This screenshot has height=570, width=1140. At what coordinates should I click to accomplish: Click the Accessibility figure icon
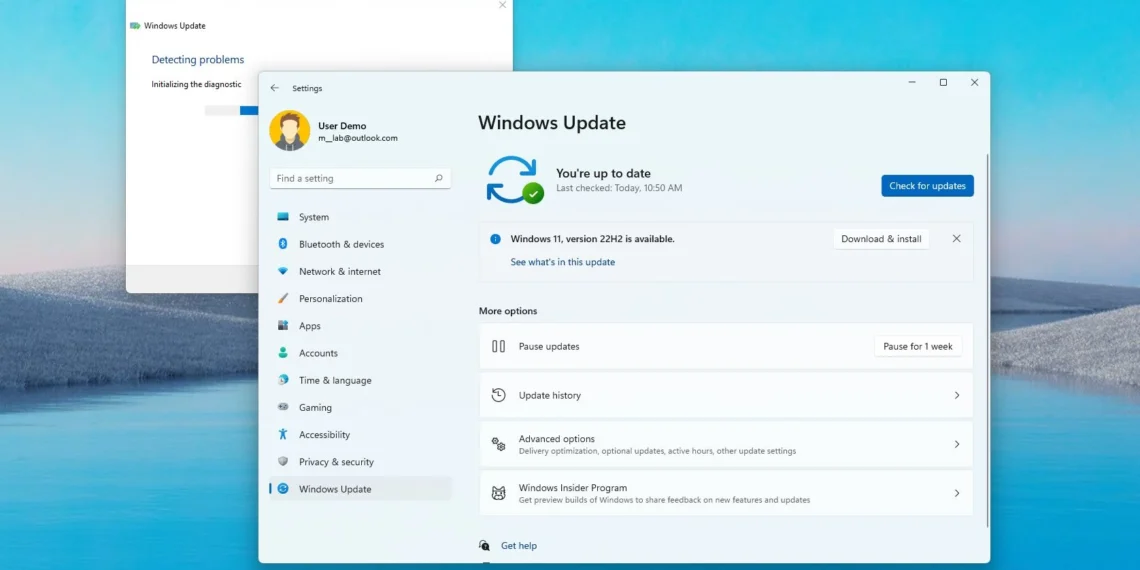pos(283,434)
